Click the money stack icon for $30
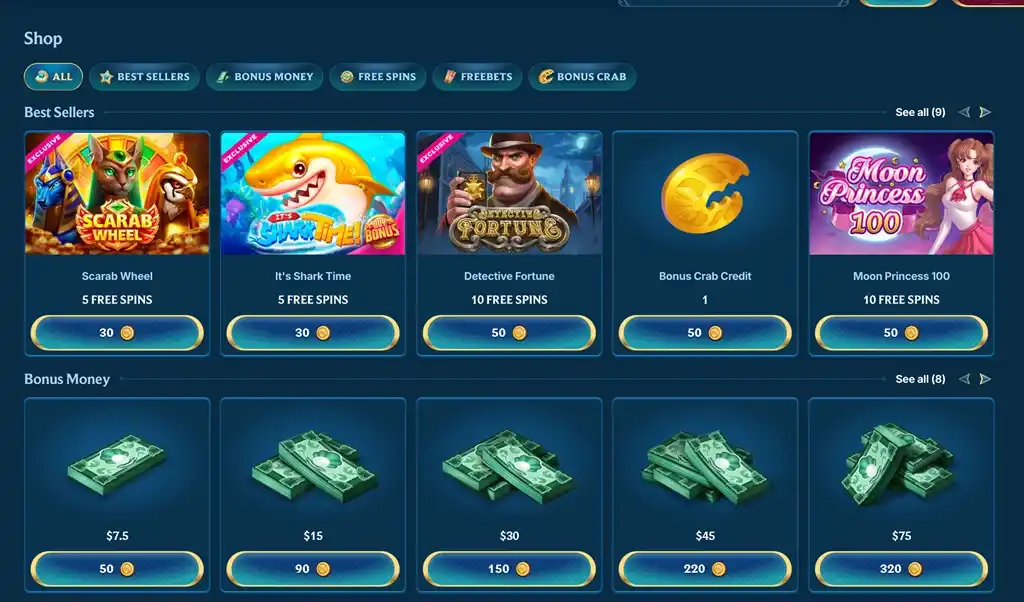 tap(509, 465)
